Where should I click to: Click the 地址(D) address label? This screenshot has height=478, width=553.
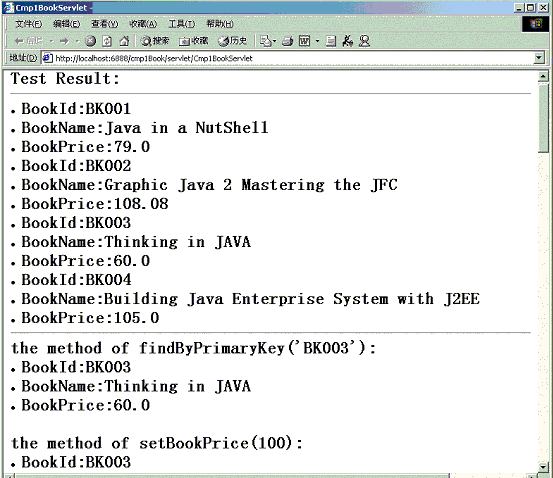23,58
